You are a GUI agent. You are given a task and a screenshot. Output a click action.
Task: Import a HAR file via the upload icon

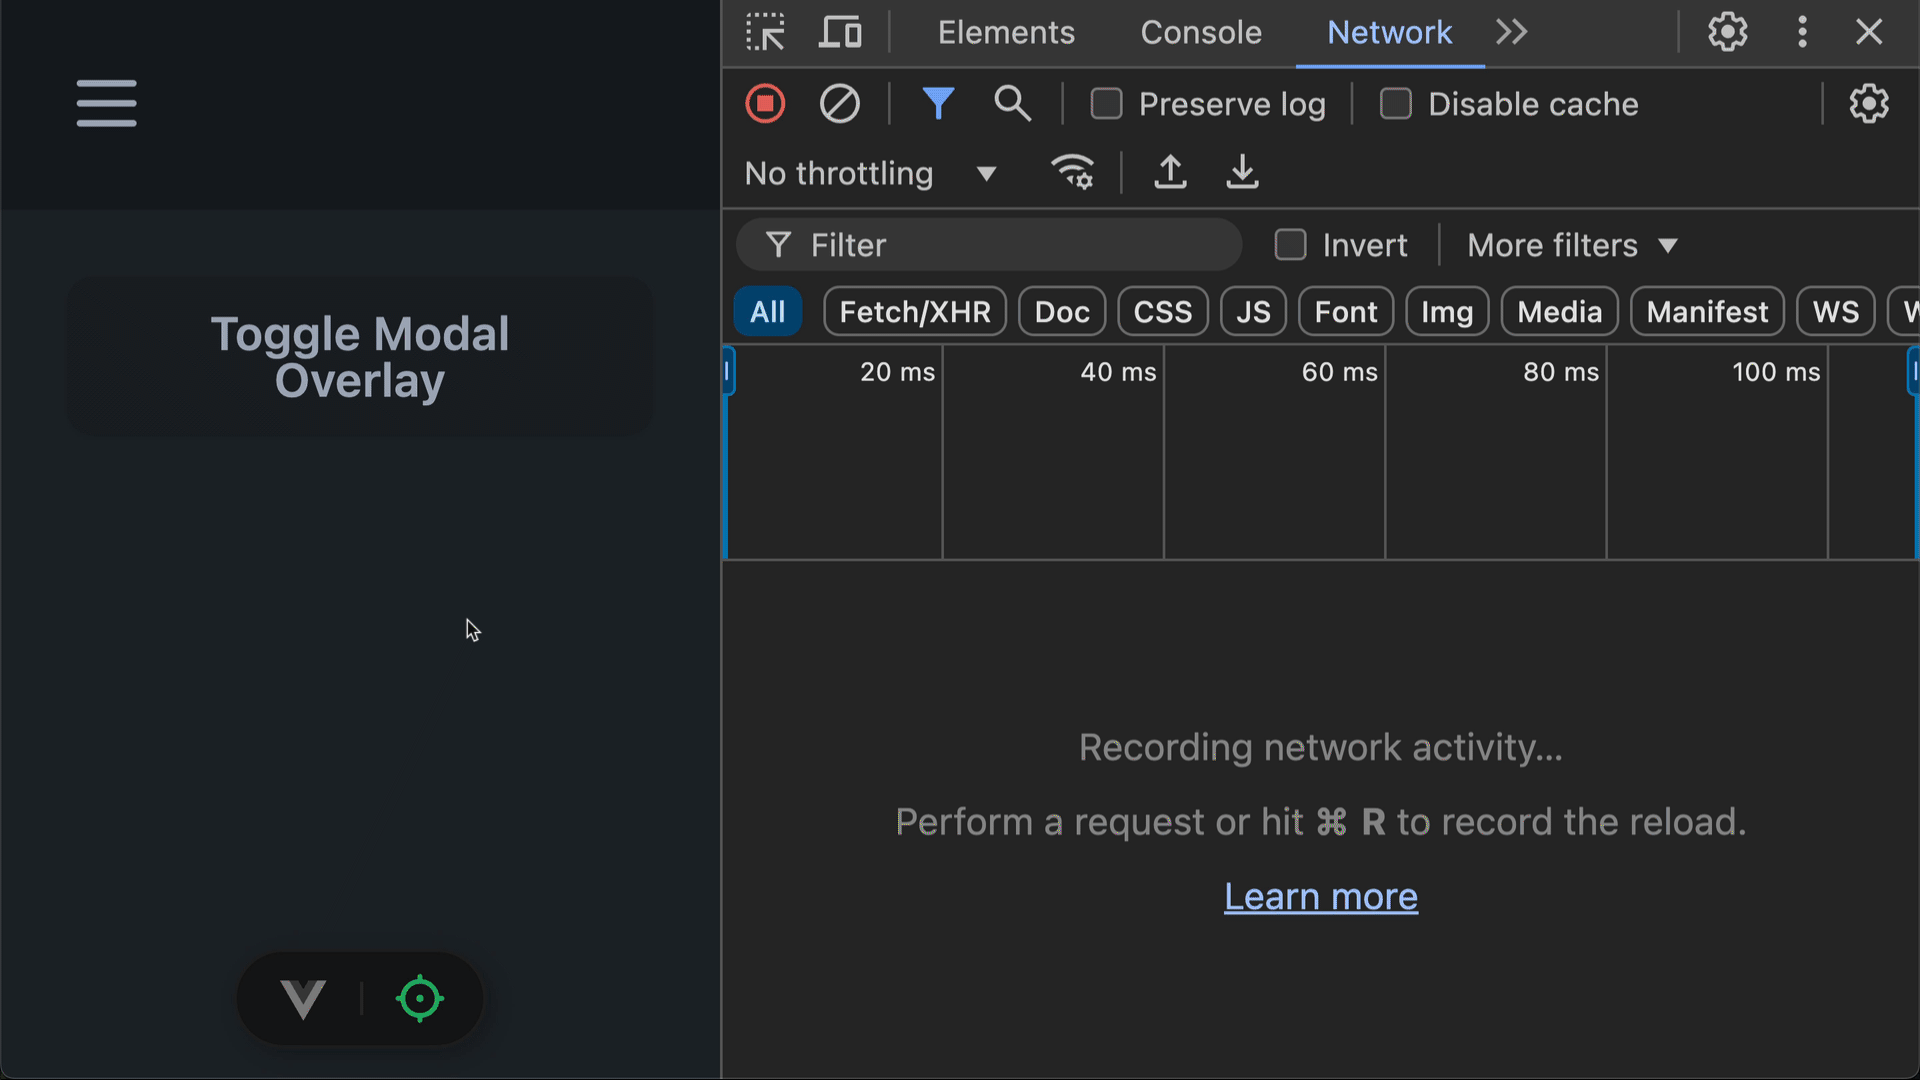pos(1170,173)
